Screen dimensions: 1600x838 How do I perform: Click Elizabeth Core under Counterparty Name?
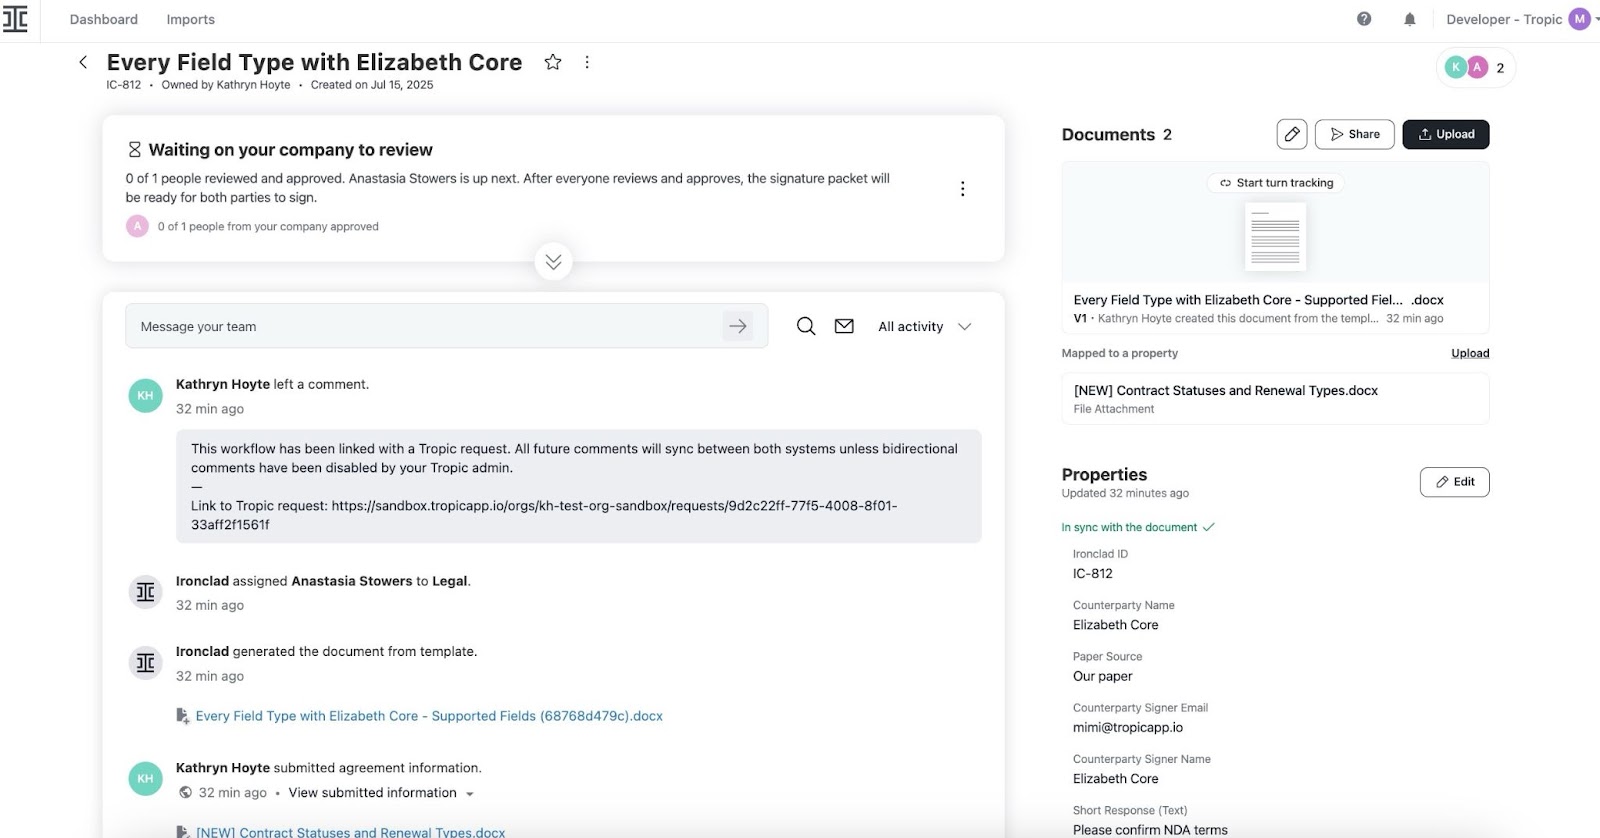point(1115,625)
